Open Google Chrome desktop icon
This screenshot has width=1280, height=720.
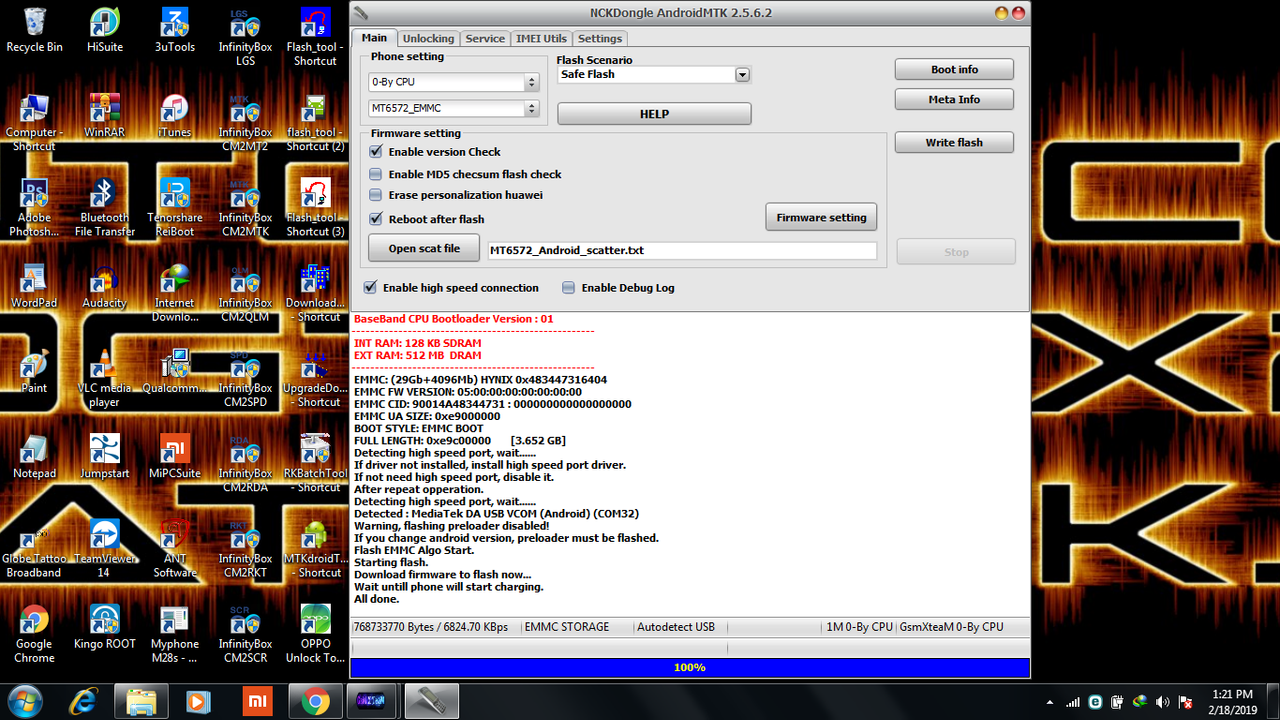[x=34, y=635]
